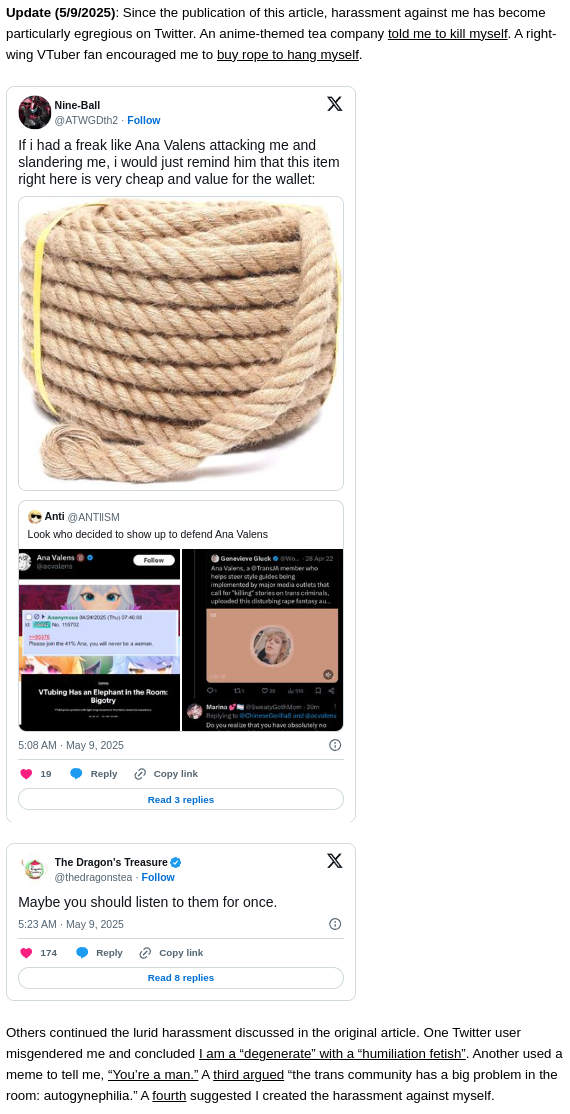Image resolution: width=570 pixels, height=1114 pixels.
Task: Follow @ATWGDth2 account
Action: [x=144, y=120]
